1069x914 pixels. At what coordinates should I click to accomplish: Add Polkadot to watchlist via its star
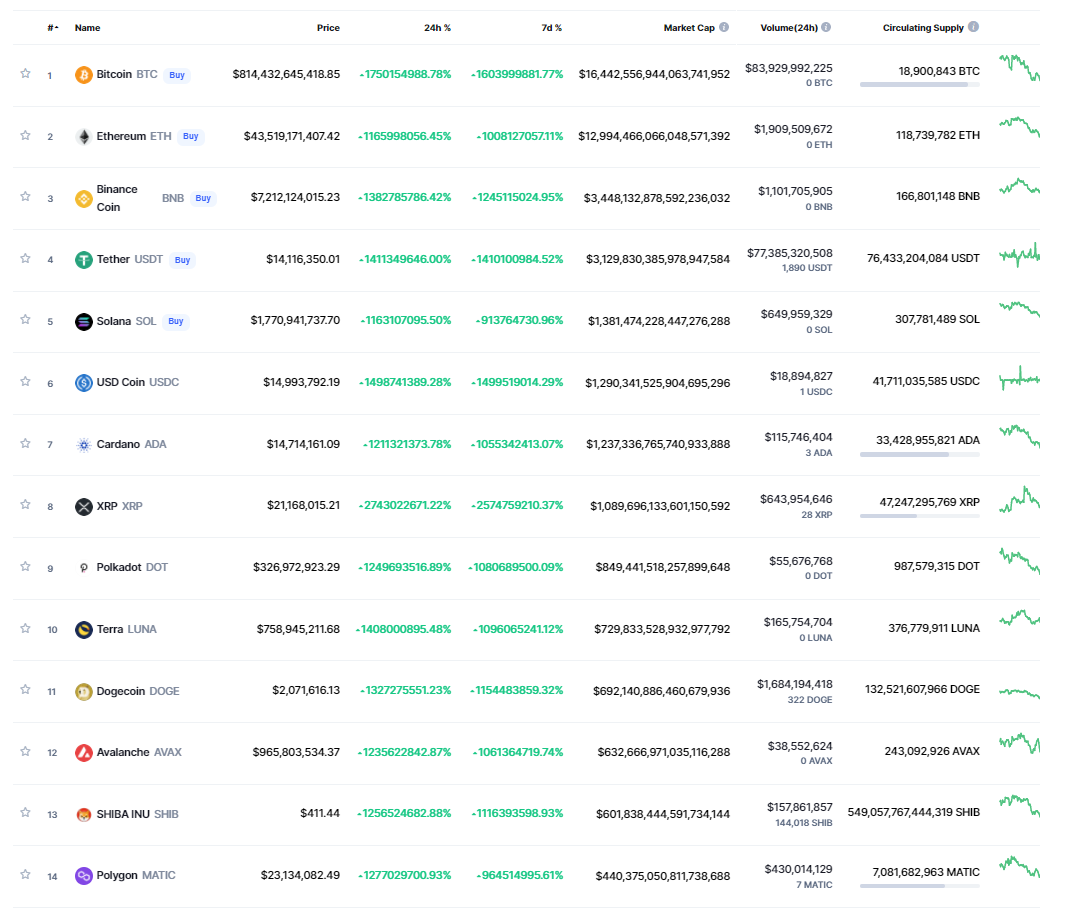pyautogui.click(x=24, y=566)
